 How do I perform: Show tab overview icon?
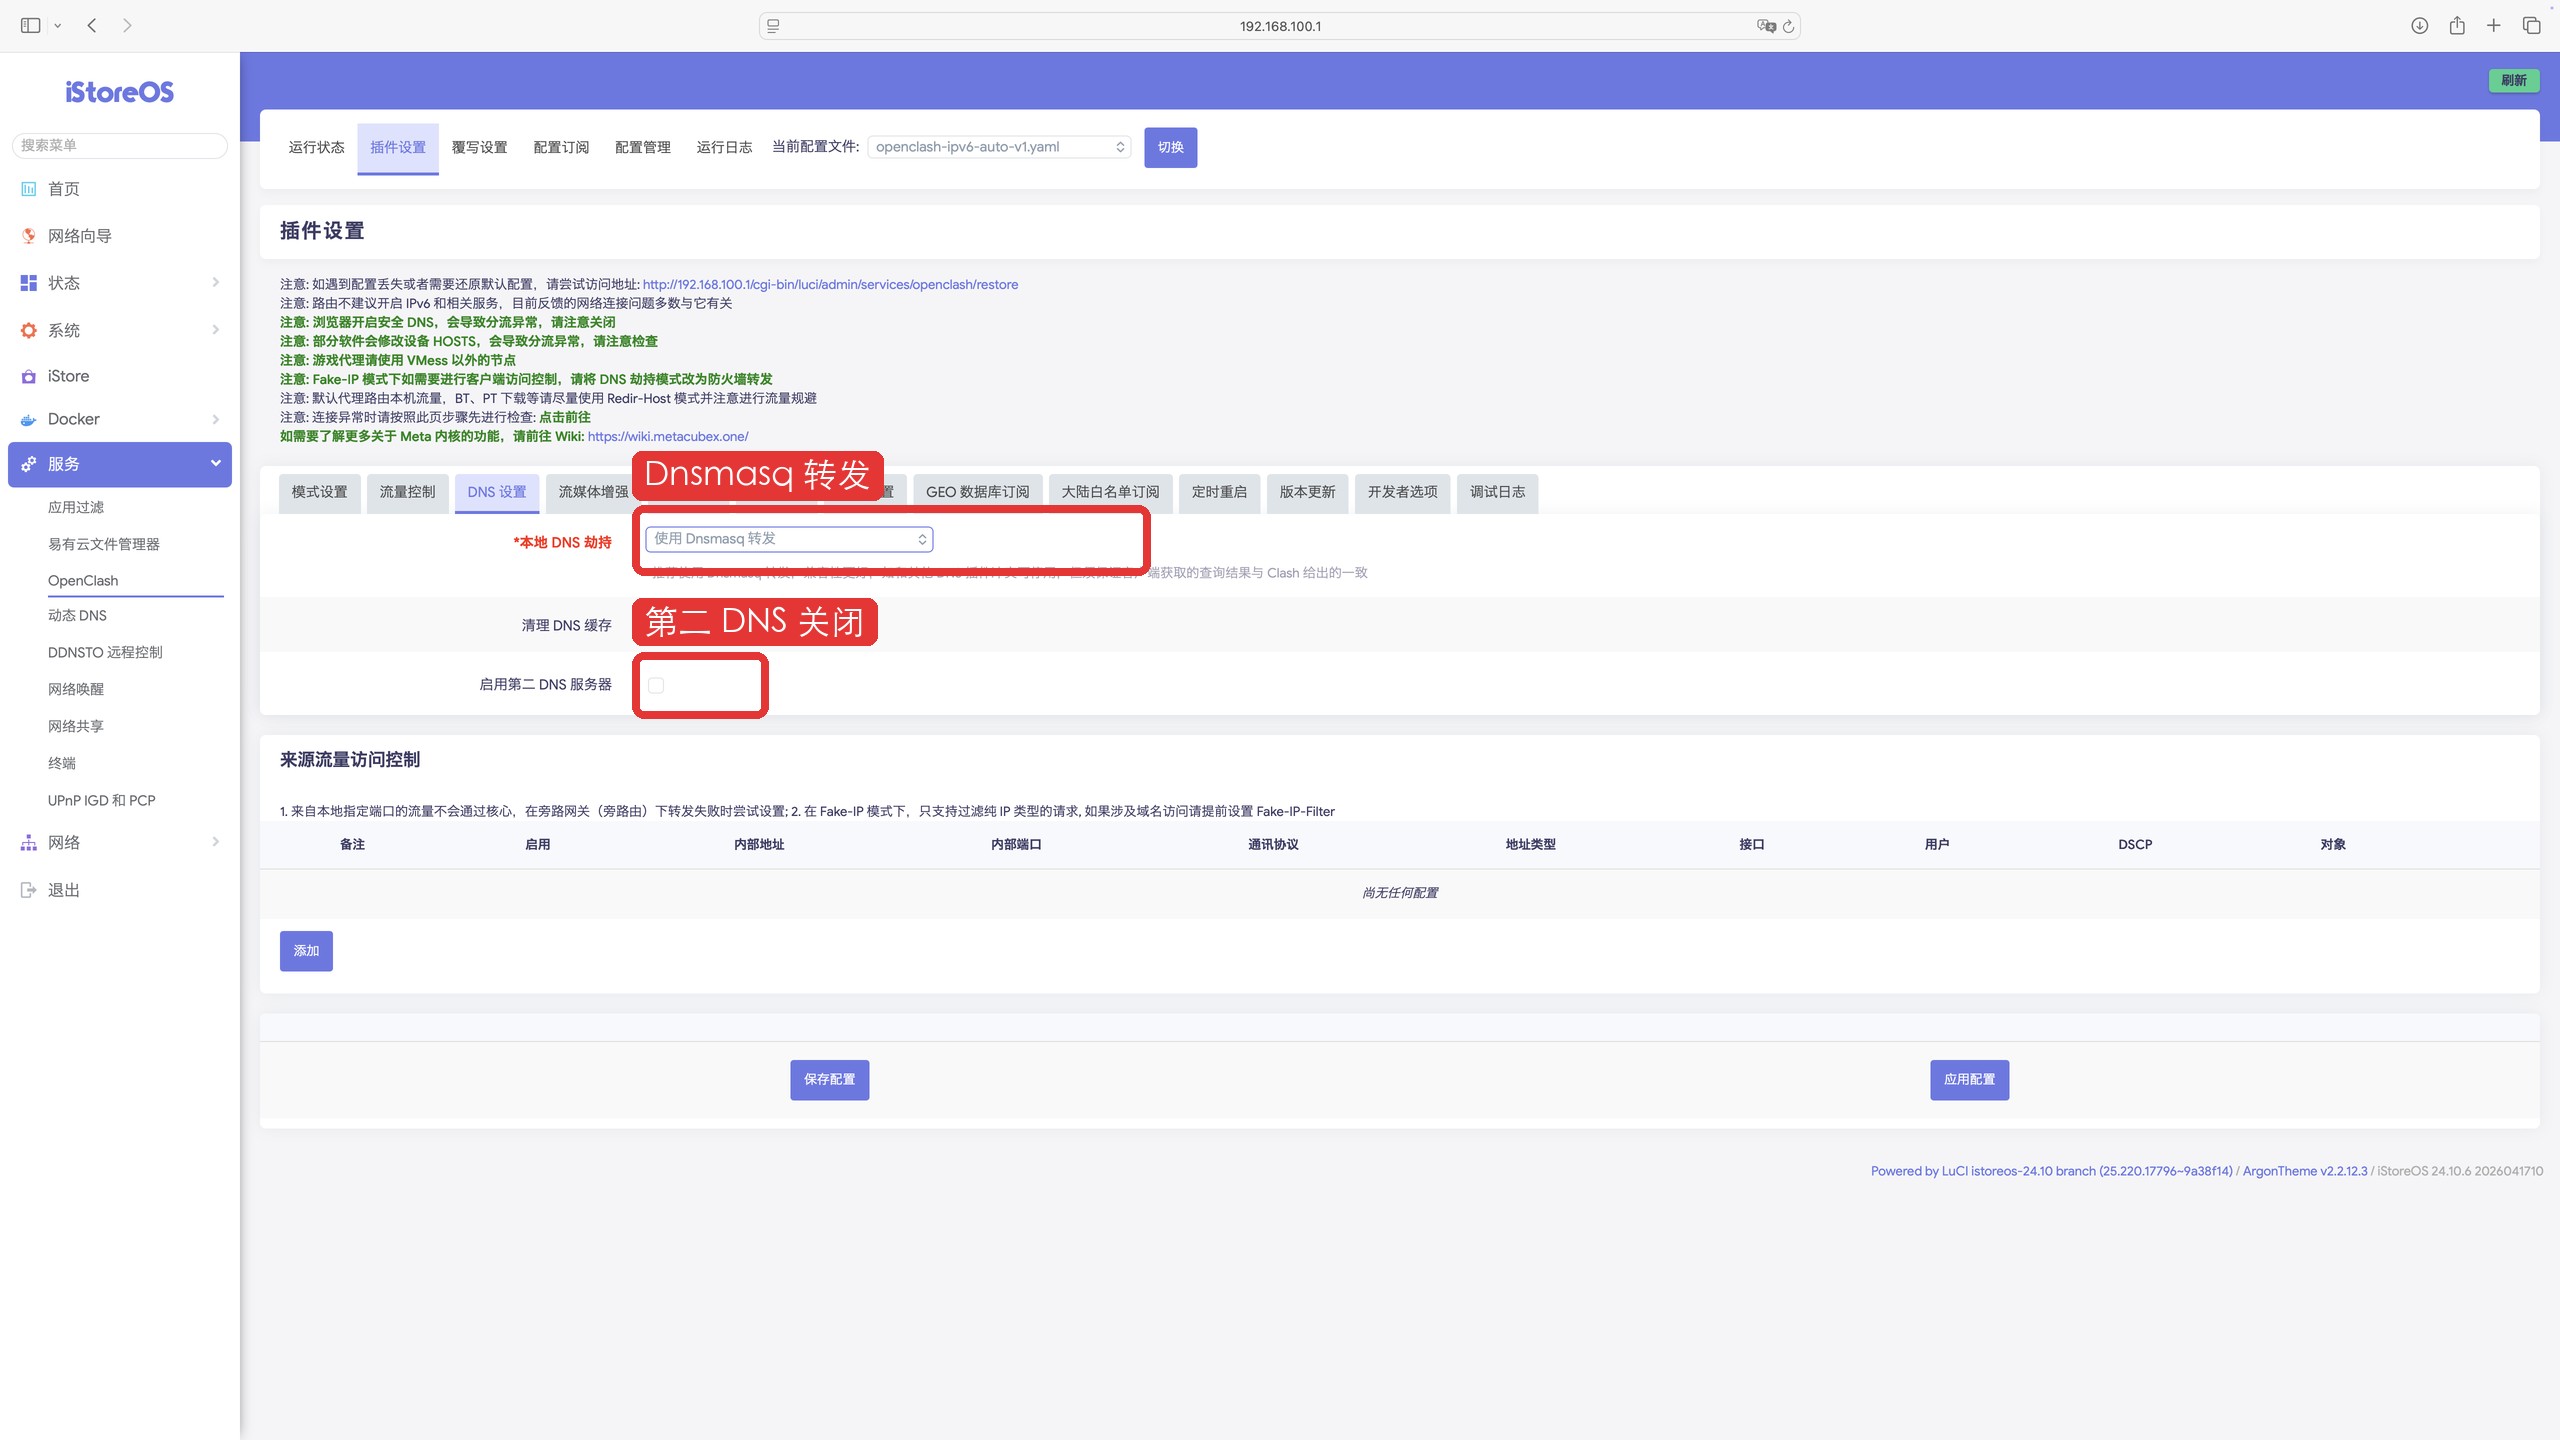point(2532,26)
